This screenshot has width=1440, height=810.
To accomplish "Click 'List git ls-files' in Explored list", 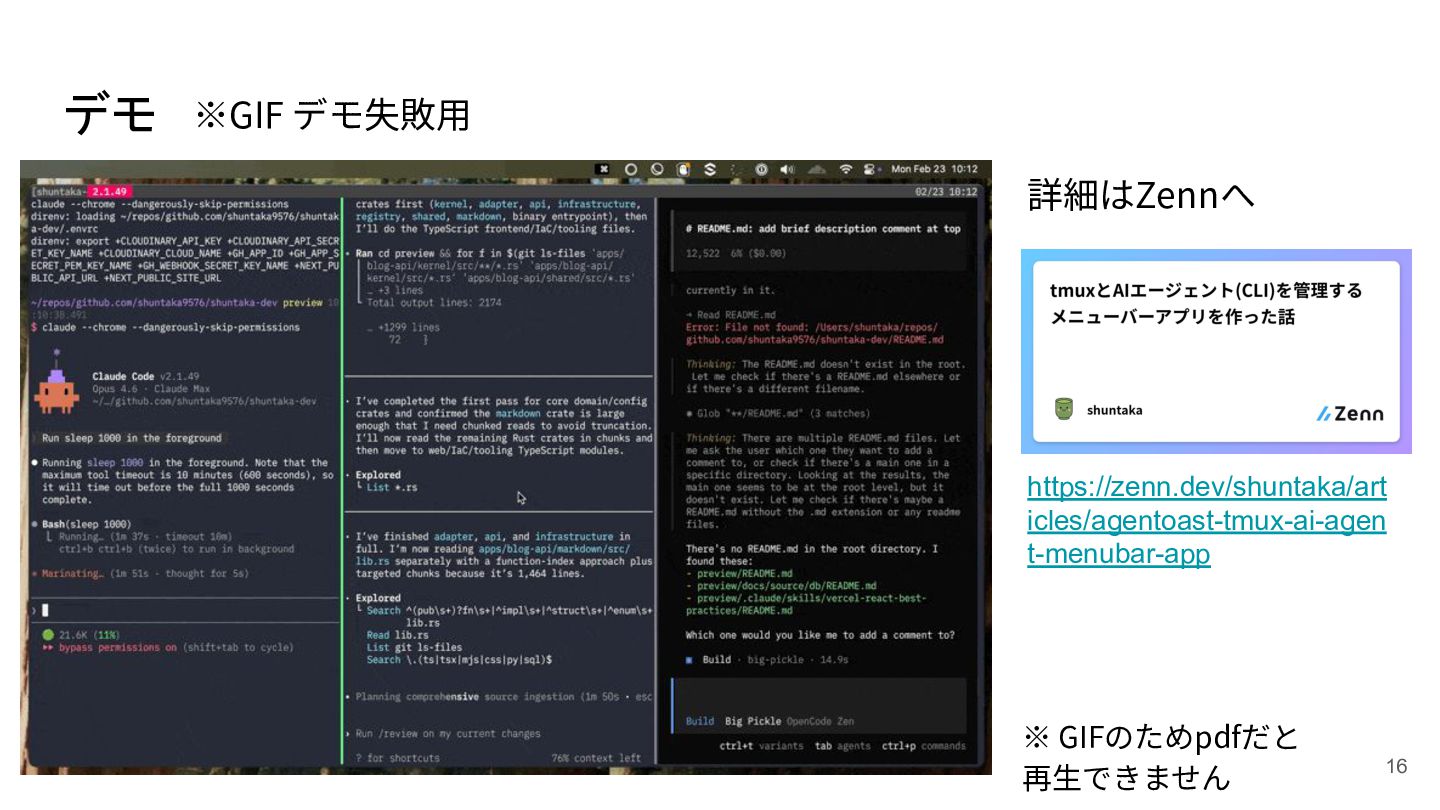I will 414,647.
